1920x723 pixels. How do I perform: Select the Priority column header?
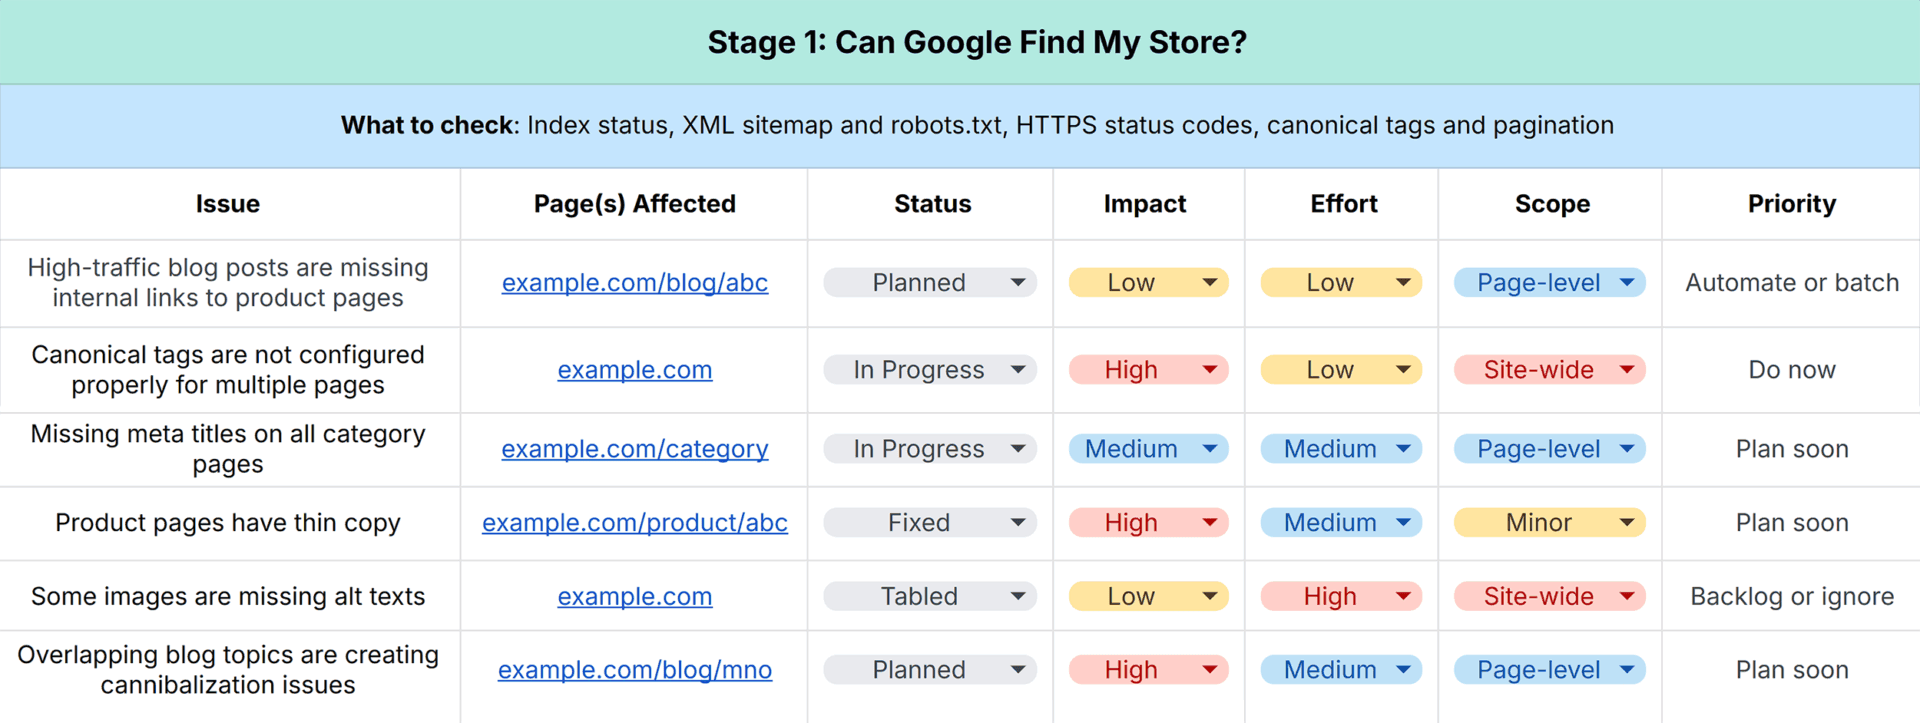(x=1791, y=204)
